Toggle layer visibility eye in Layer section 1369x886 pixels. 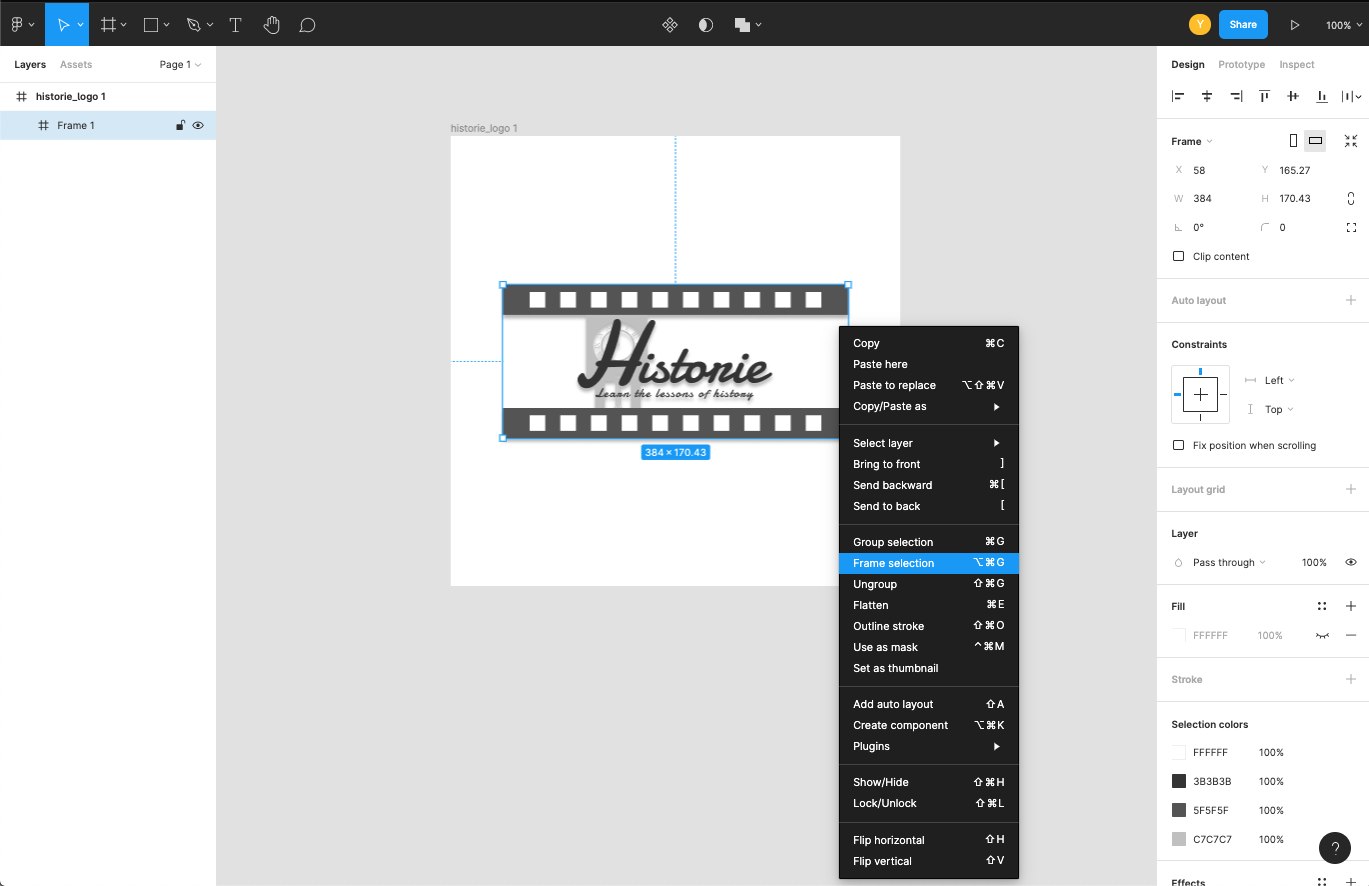(x=1351, y=563)
